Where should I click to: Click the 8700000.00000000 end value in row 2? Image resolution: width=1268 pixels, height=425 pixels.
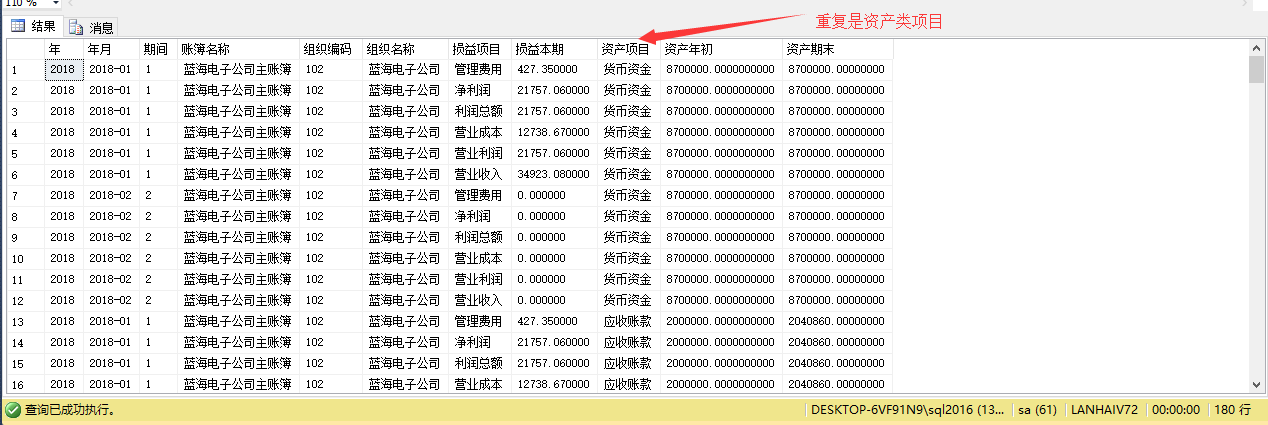(x=838, y=90)
